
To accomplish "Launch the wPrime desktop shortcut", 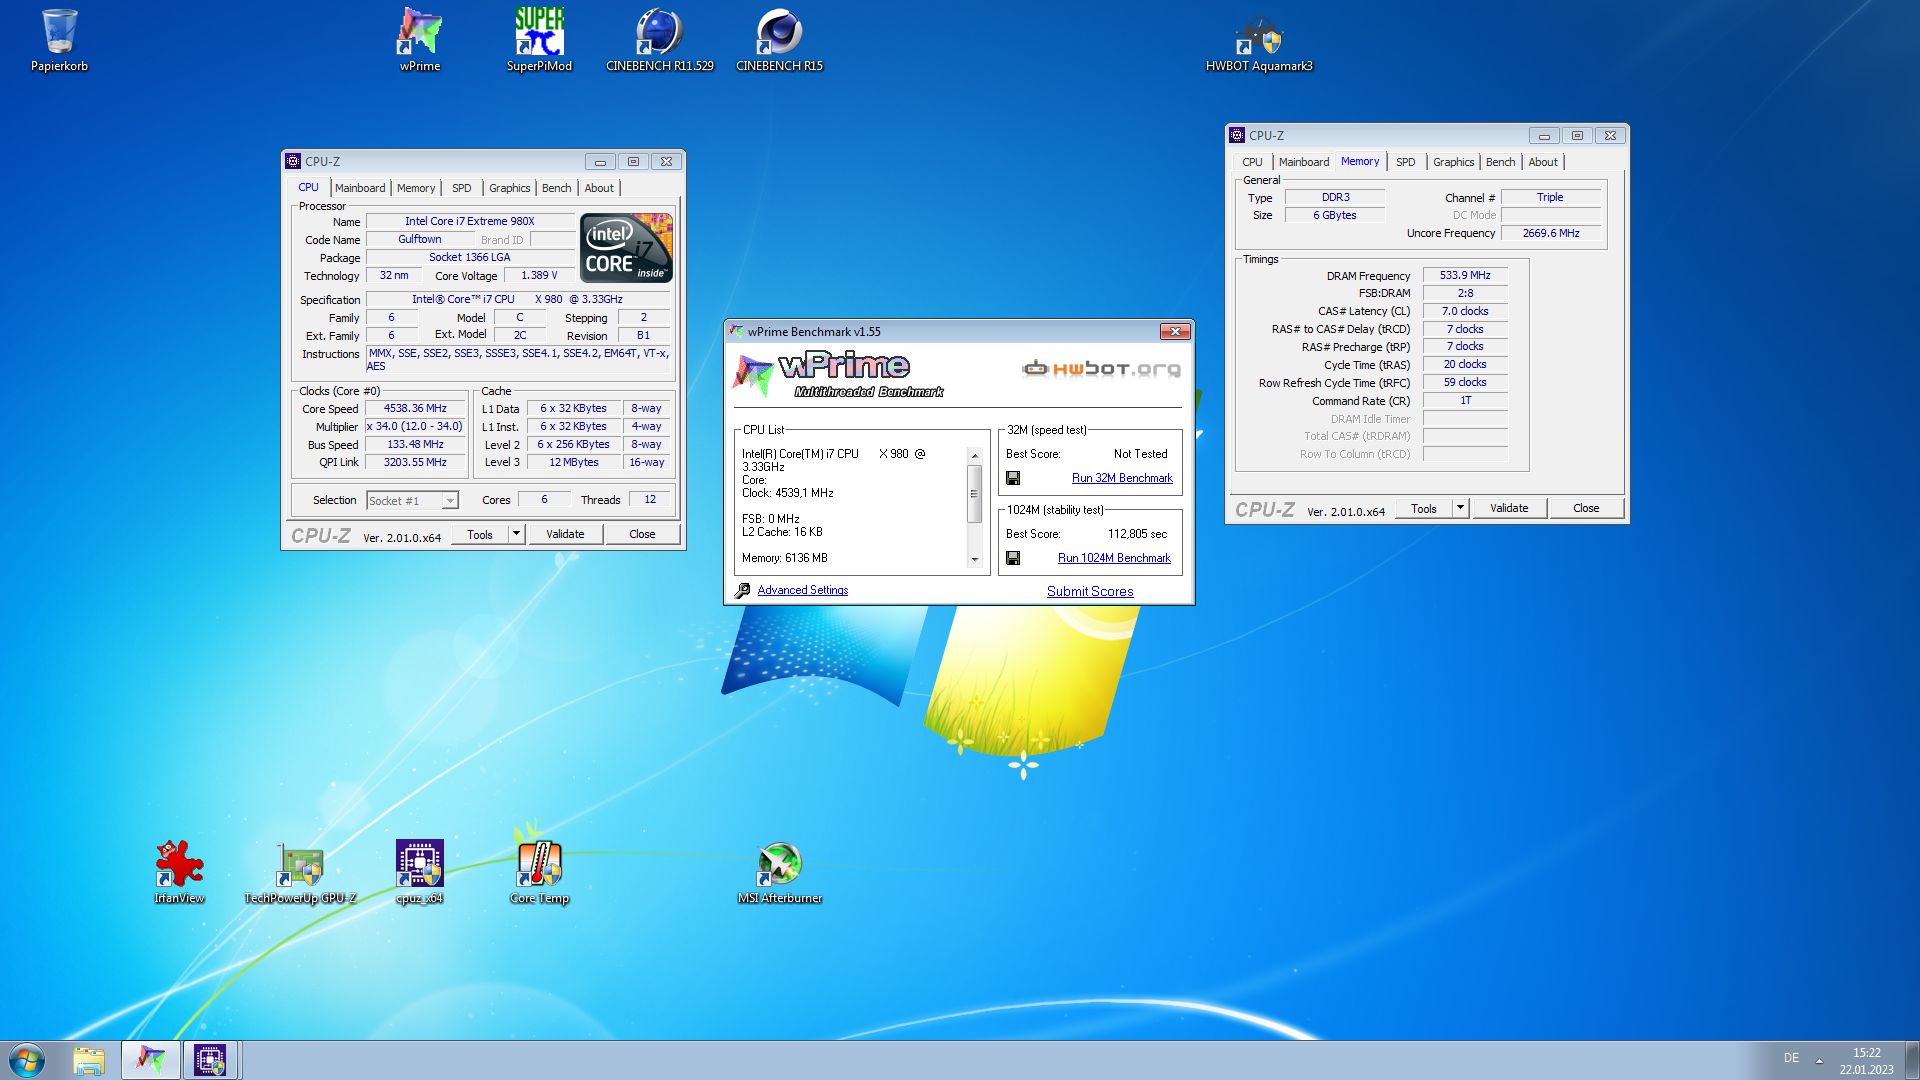I will [x=420, y=40].
